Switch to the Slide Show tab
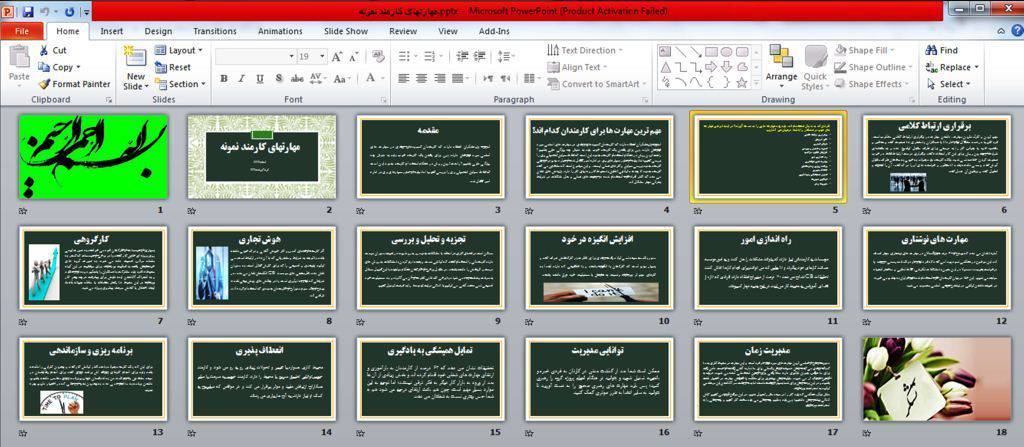Image resolution: width=1024 pixels, height=447 pixels. click(x=346, y=31)
